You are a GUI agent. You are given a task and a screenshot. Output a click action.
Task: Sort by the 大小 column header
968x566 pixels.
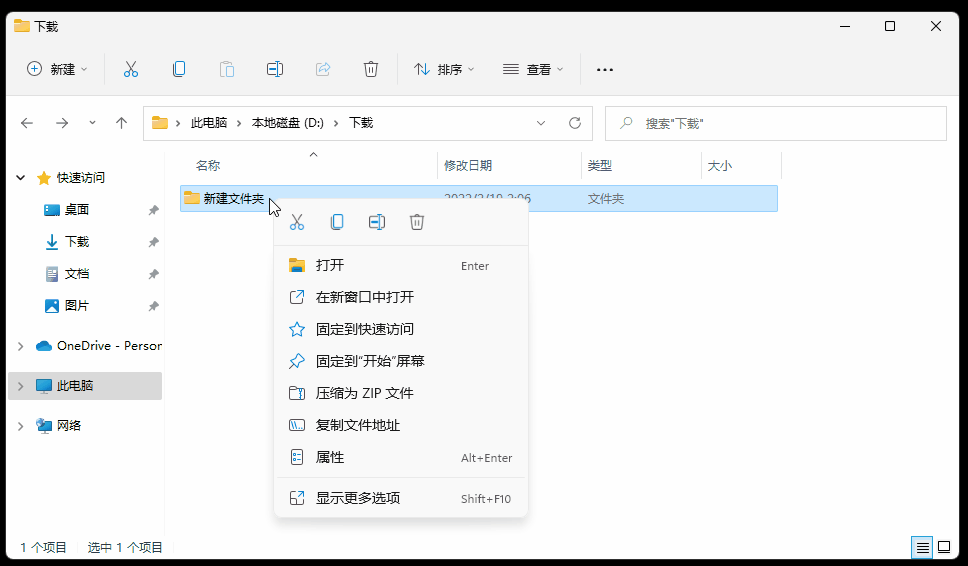tap(719, 165)
